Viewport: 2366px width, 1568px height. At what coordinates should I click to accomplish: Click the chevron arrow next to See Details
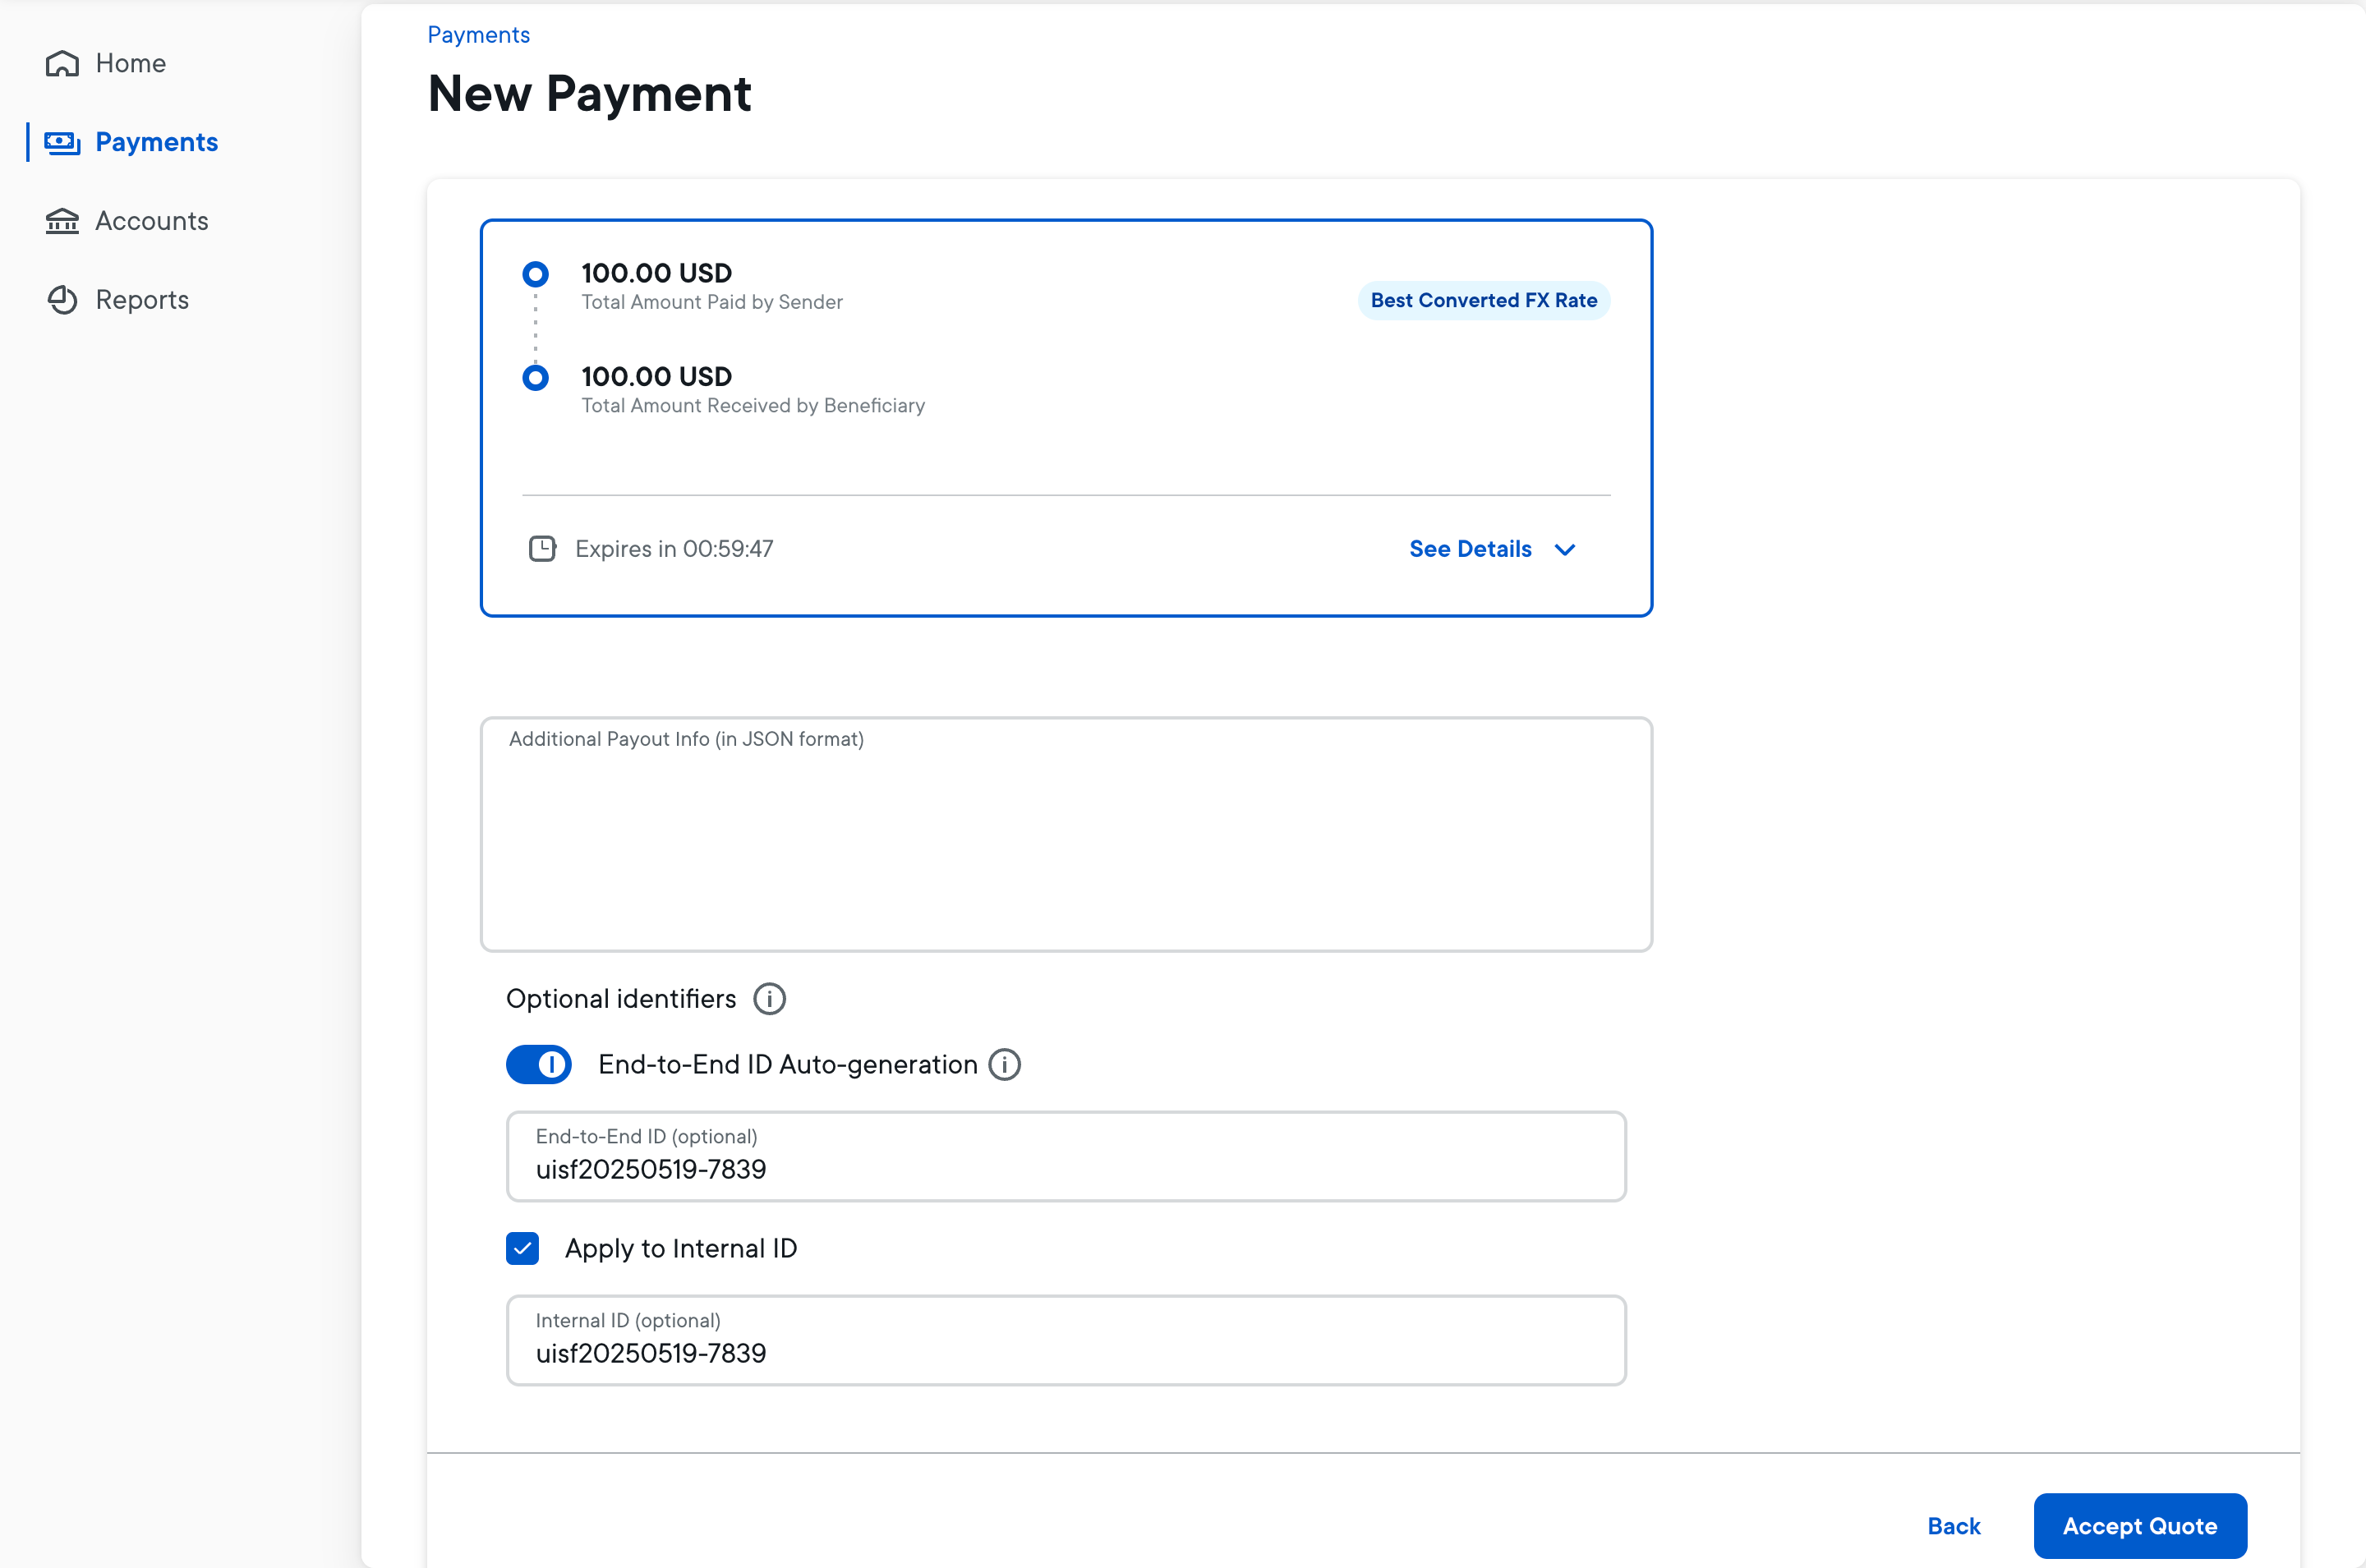pos(1565,550)
